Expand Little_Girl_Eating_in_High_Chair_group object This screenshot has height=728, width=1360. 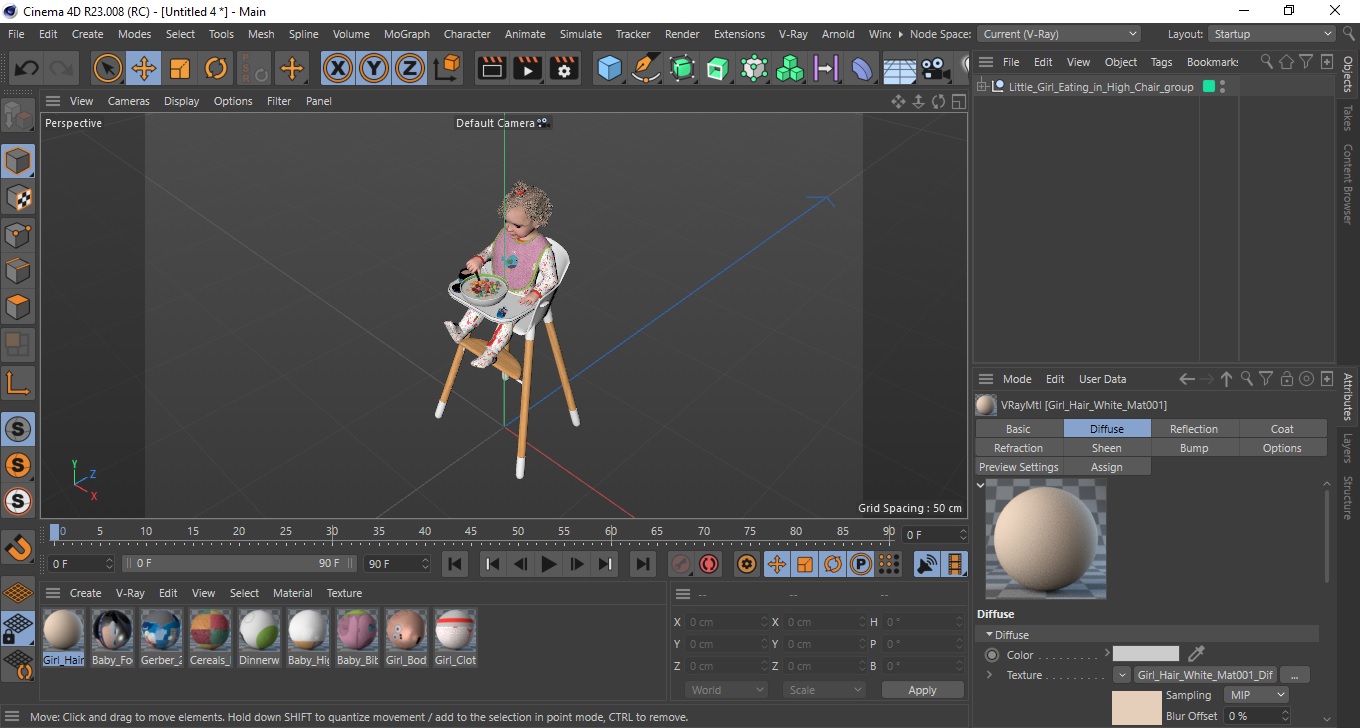pos(982,87)
